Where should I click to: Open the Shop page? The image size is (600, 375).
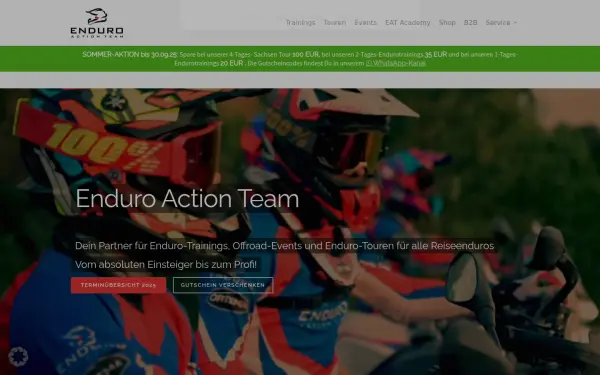pyautogui.click(x=447, y=23)
